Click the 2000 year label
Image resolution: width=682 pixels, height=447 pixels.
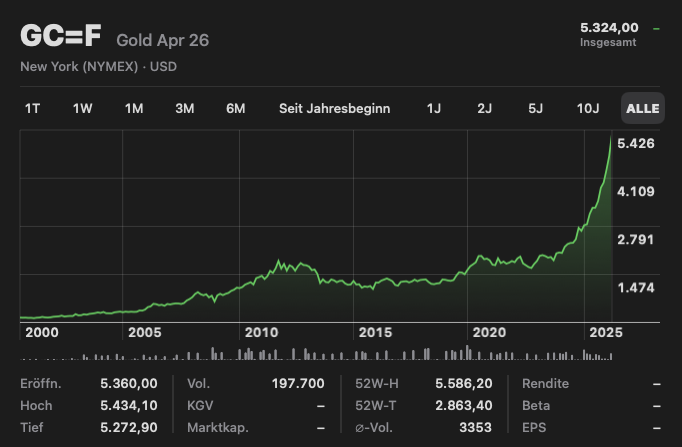pyautogui.click(x=42, y=333)
